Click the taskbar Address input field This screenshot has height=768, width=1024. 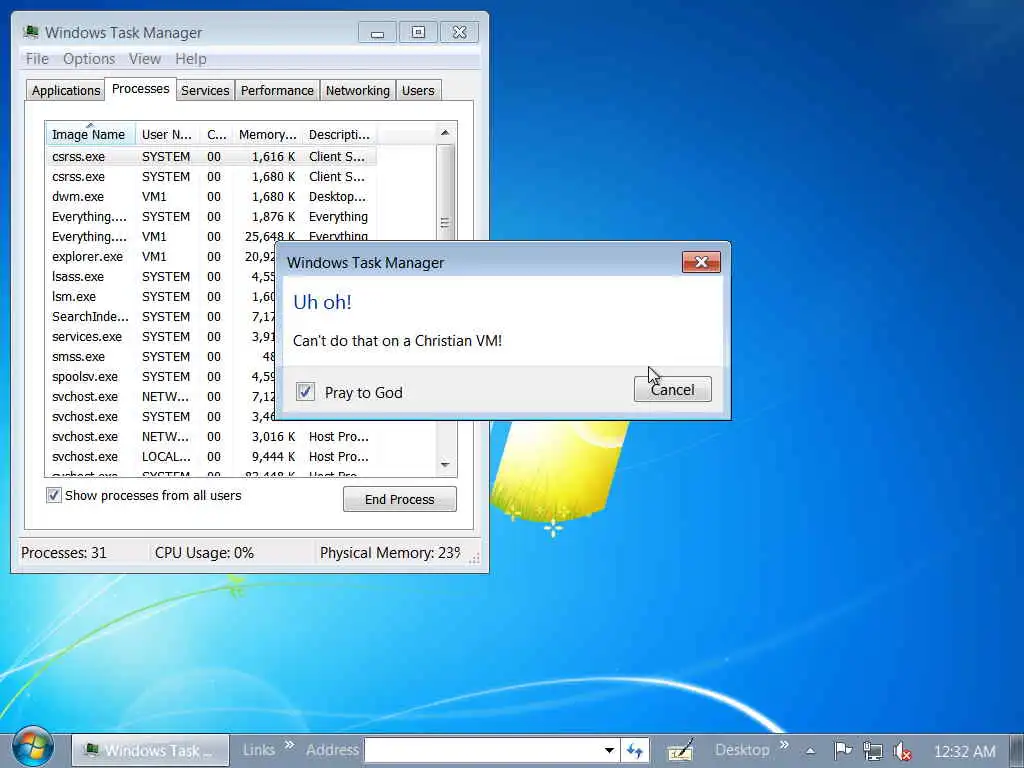tap(483, 750)
